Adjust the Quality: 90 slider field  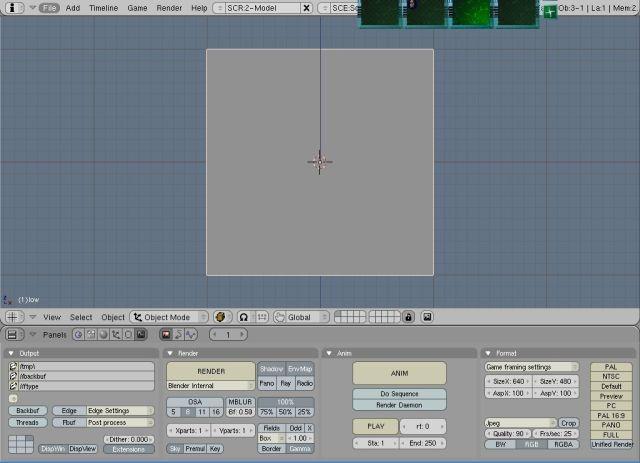coord(508,434)
